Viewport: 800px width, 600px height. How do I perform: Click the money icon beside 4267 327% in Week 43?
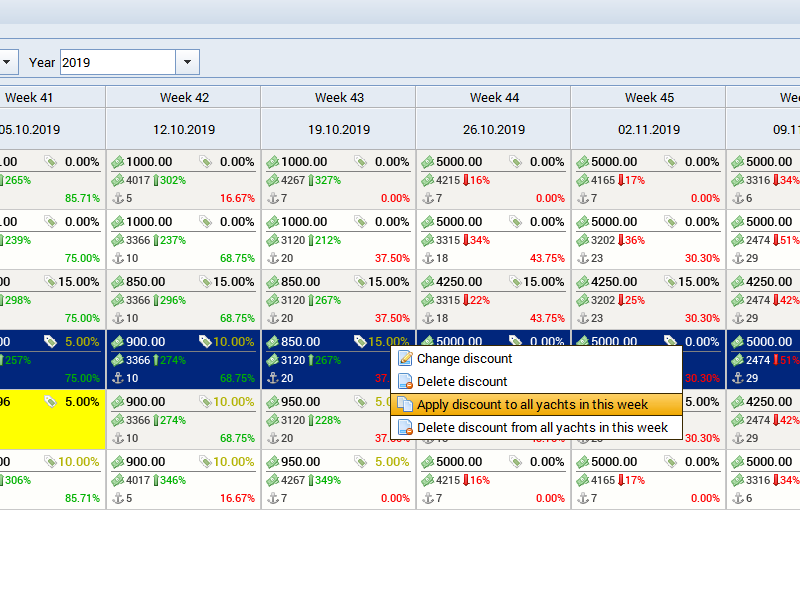(272, 181)
